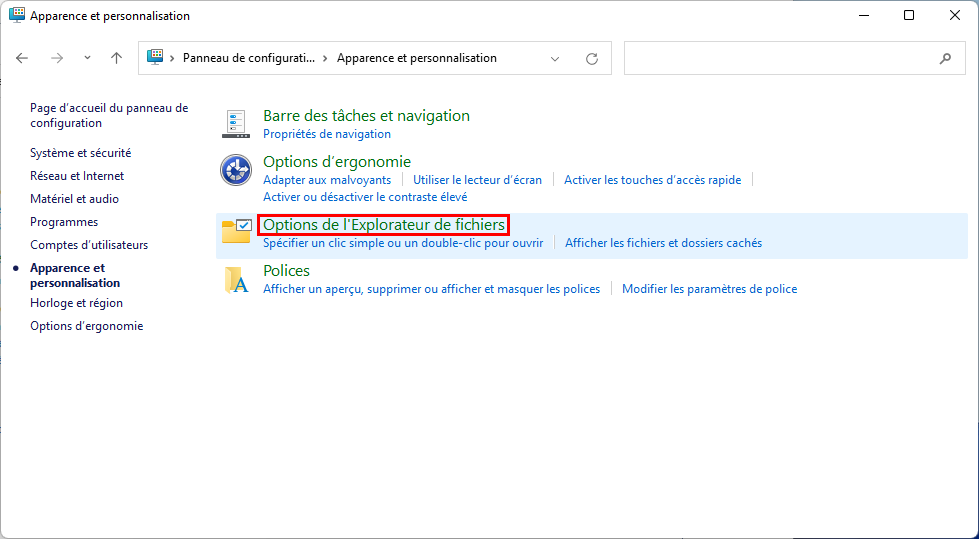Click the Forward navigation arrow

click(x=57, y=58)
